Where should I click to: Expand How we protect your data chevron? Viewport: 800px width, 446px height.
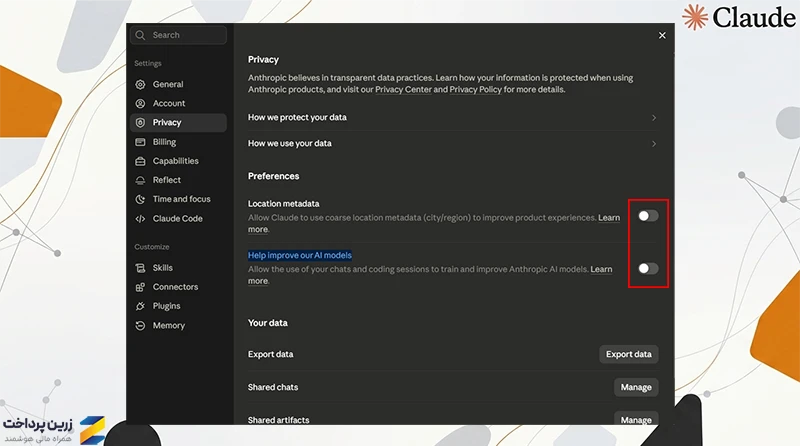pyautogui.click(x=654, y=118)
